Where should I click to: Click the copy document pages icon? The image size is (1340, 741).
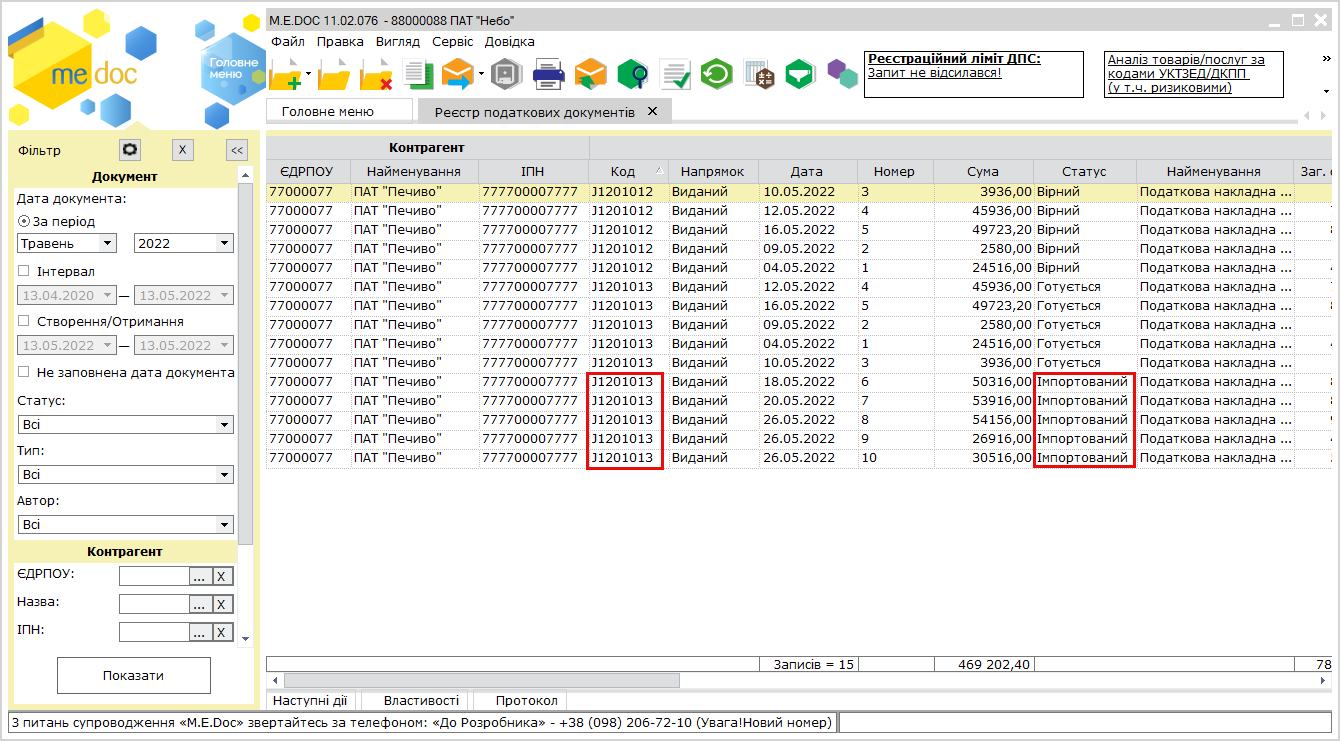(x=417, y=74)
